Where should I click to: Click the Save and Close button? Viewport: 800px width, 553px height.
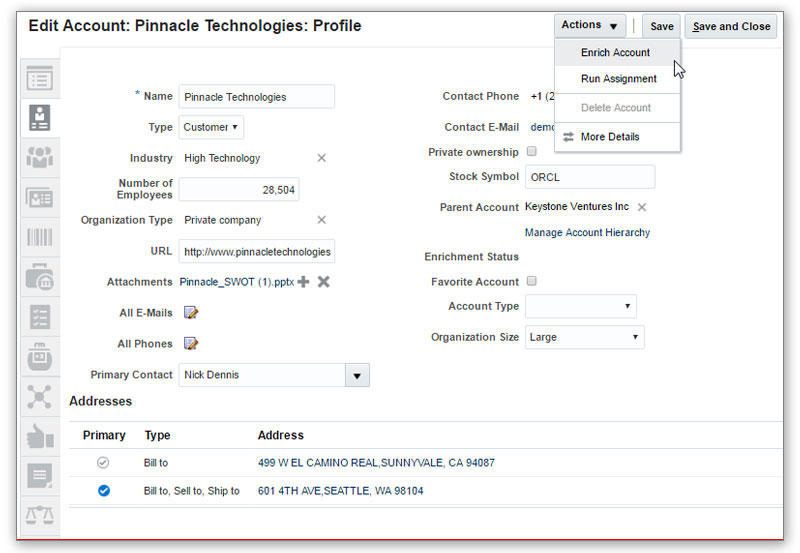click(731, 26)
